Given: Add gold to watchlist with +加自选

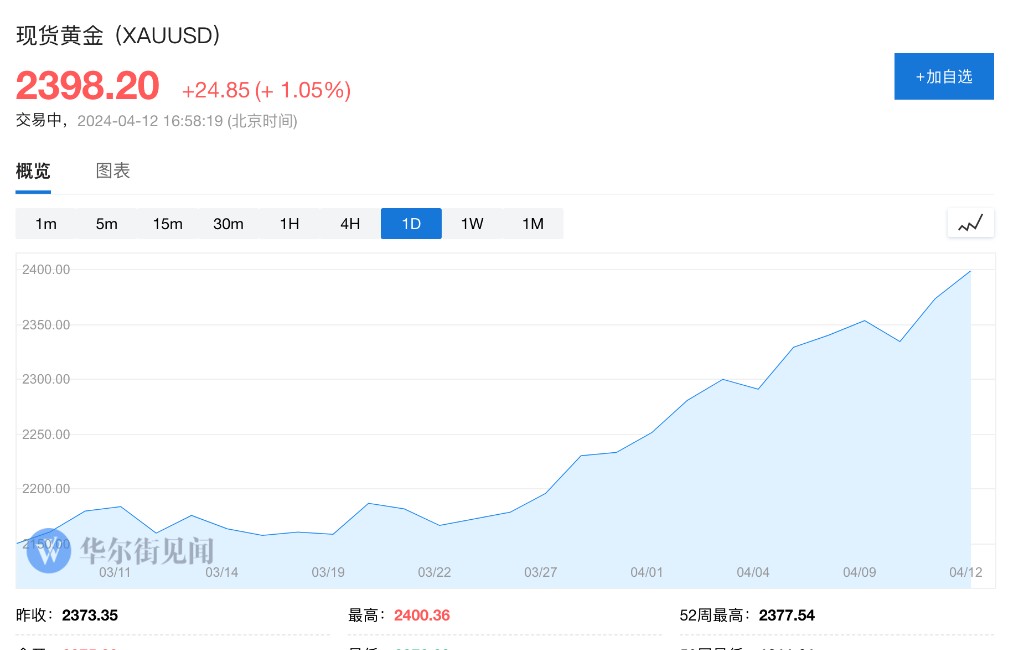Looking at the screenshot, I should point(943,76).
